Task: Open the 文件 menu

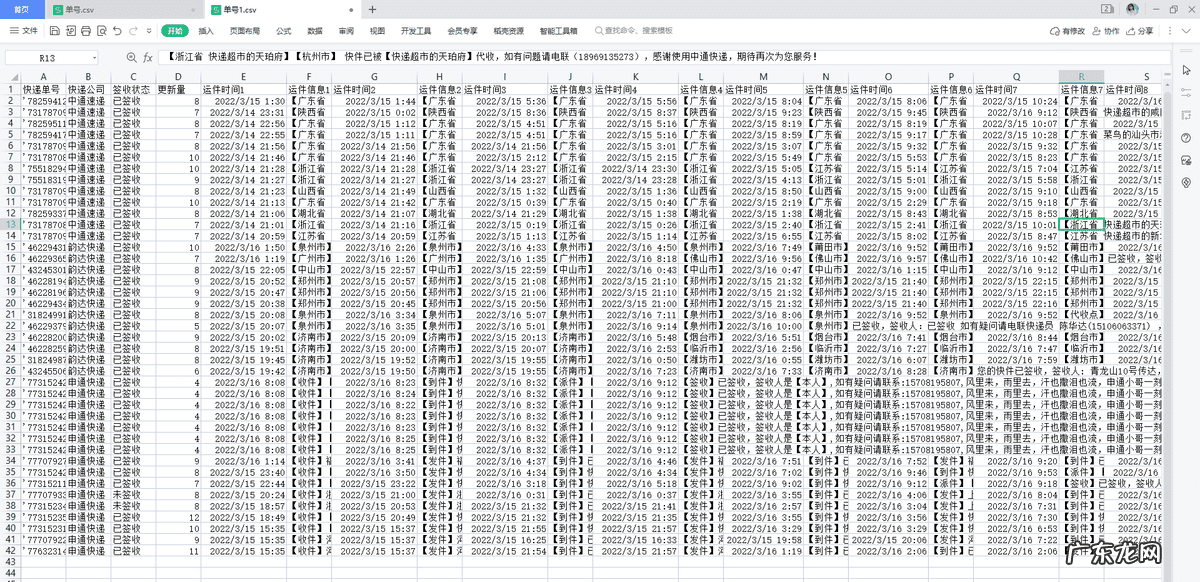Action: pyautogui.click(x=24, y=31)
